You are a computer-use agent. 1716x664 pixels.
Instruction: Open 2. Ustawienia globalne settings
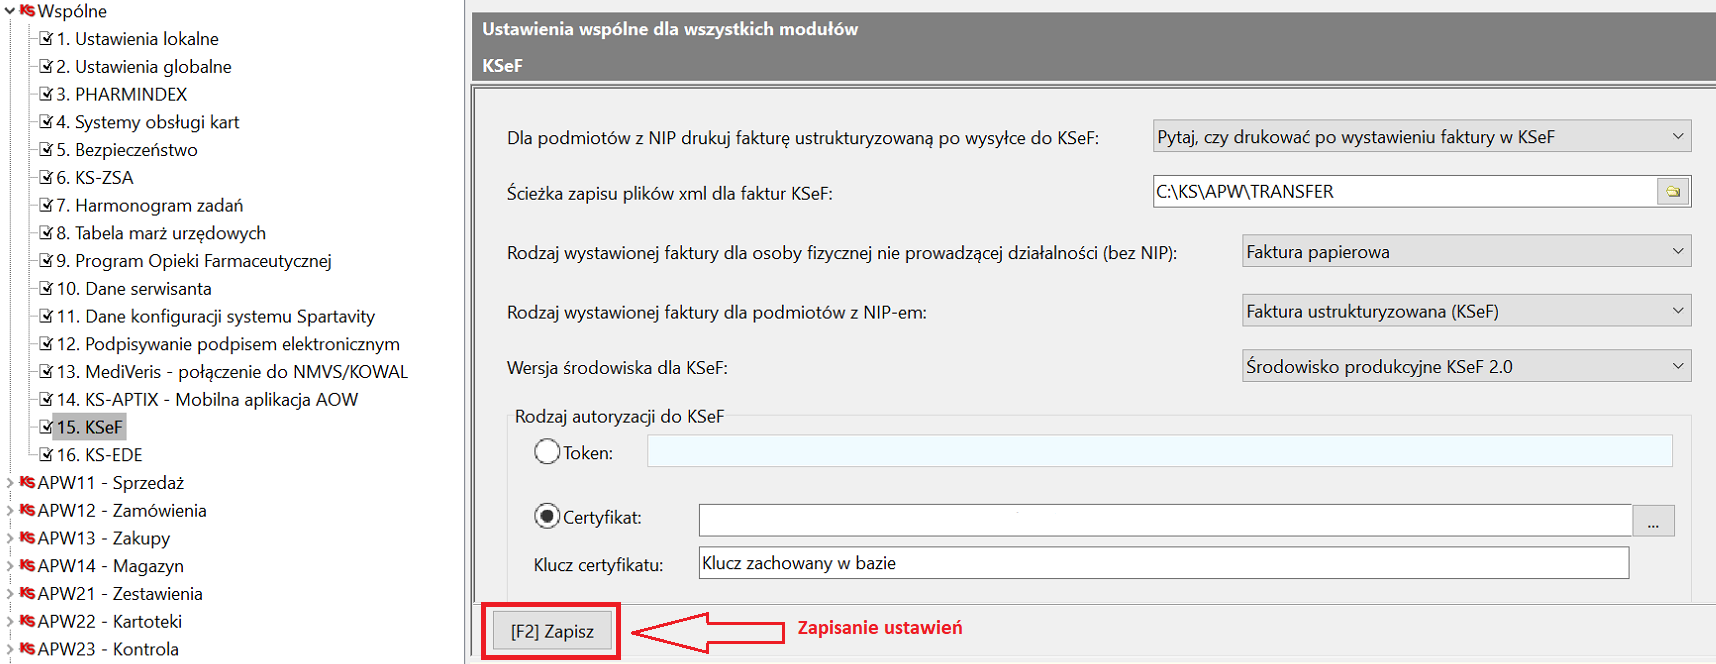point(143,67)
